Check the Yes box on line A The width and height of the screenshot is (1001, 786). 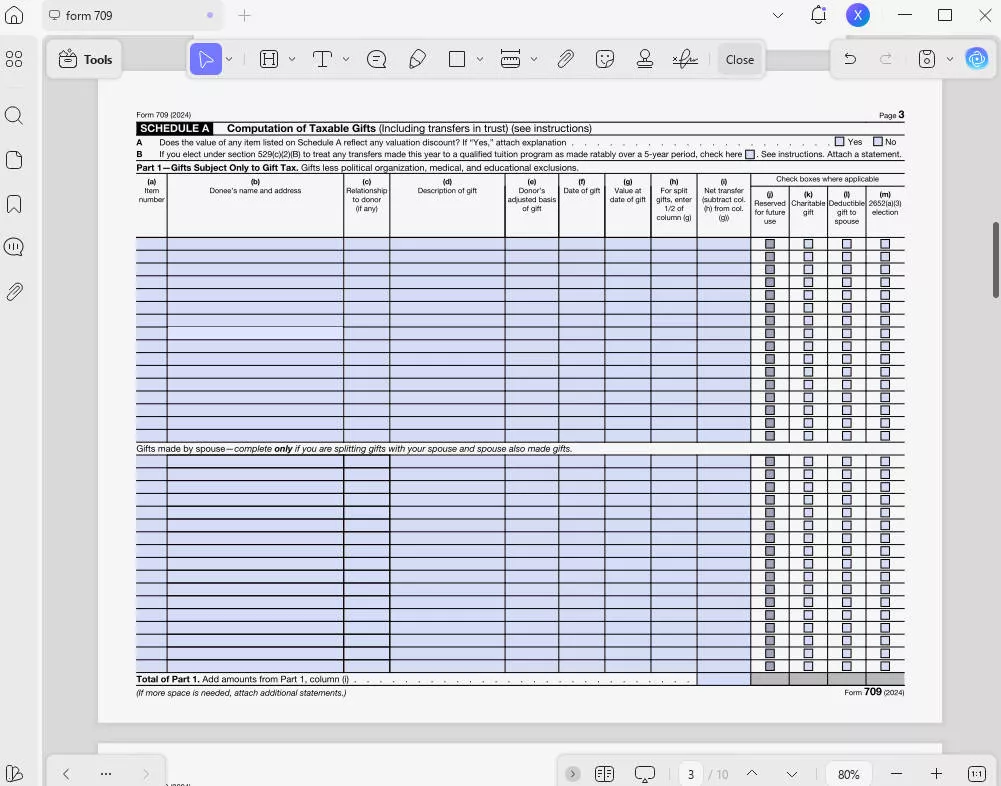pyautogui.click(x=838, y=141)
